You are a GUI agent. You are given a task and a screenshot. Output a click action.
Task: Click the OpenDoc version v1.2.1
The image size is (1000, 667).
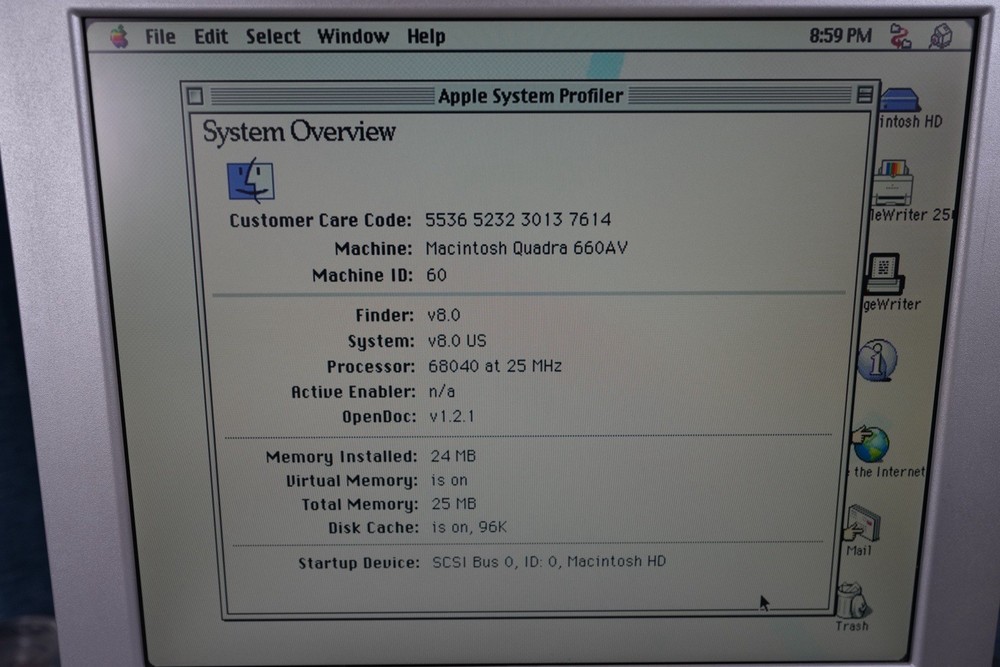pyautogui.click(x=452, y=416)
